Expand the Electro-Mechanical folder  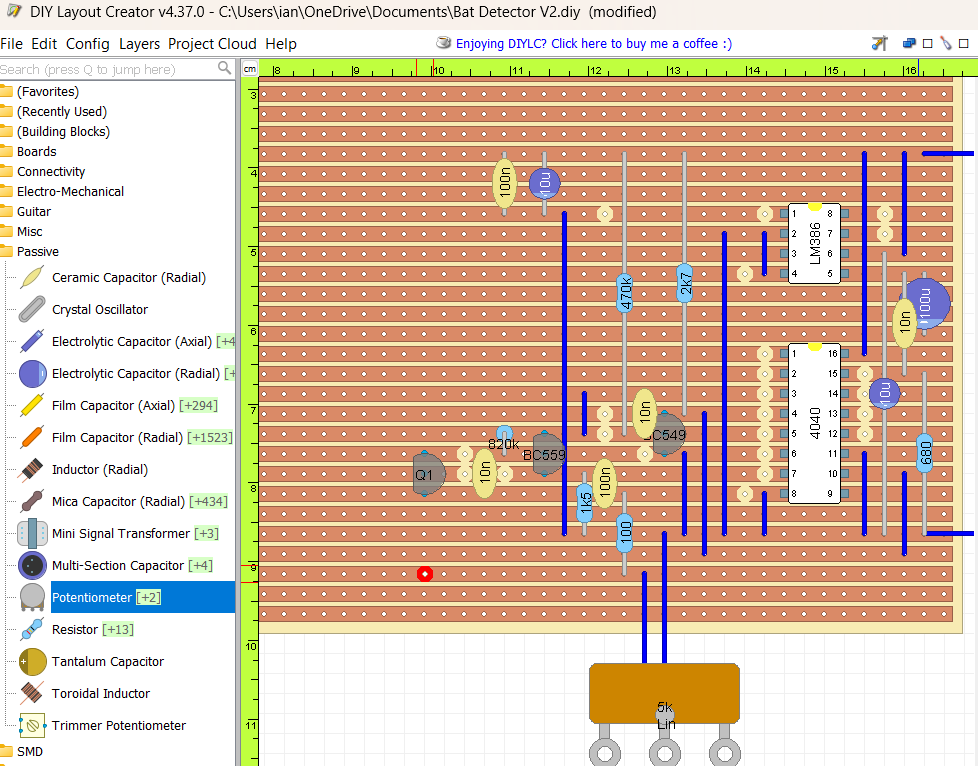pyautogui.click(x=6, y=192)
